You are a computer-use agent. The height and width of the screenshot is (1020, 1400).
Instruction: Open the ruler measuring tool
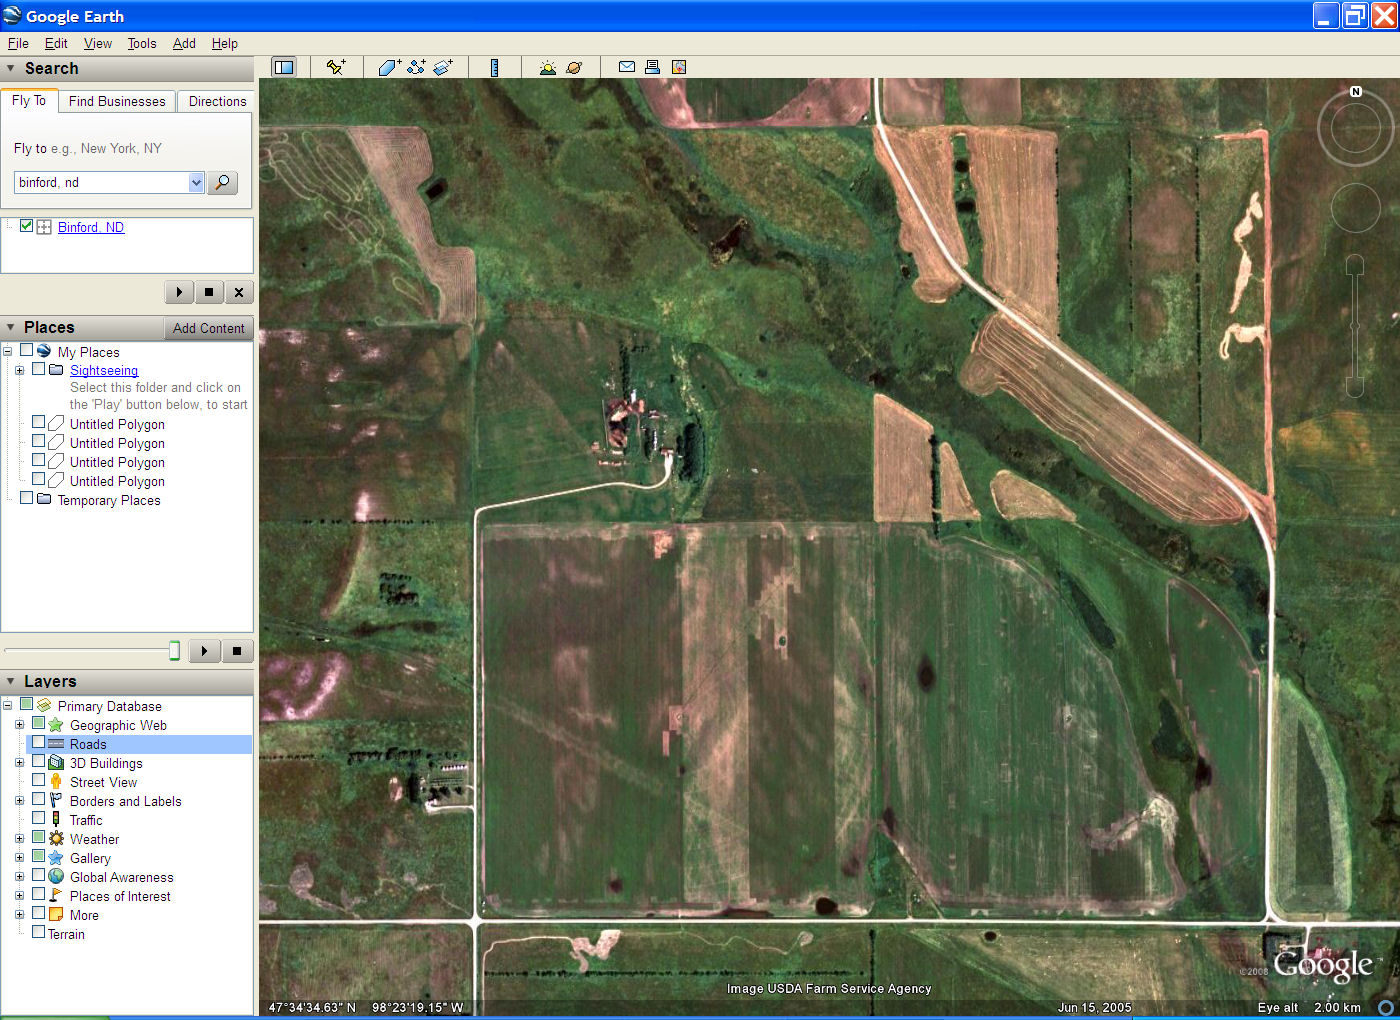pos(494,67)
